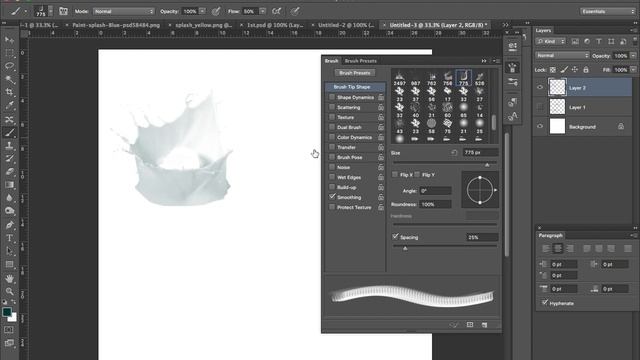Image resolution: width=640 pixels, height=360 pixels.
Task: Select the Horizontal Type tool
Action: [9, 238]
